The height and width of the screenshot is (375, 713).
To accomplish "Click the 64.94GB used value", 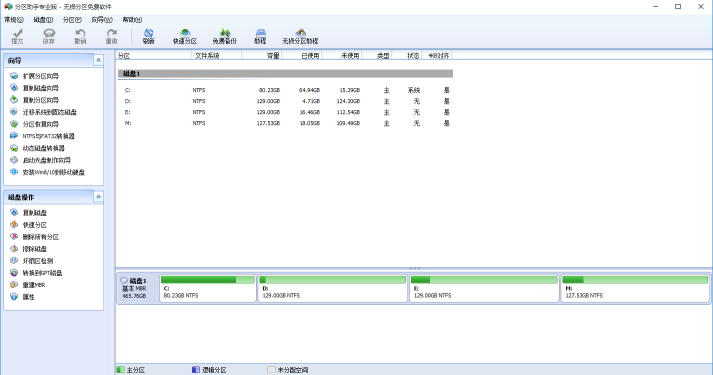I will click(309, 90).
